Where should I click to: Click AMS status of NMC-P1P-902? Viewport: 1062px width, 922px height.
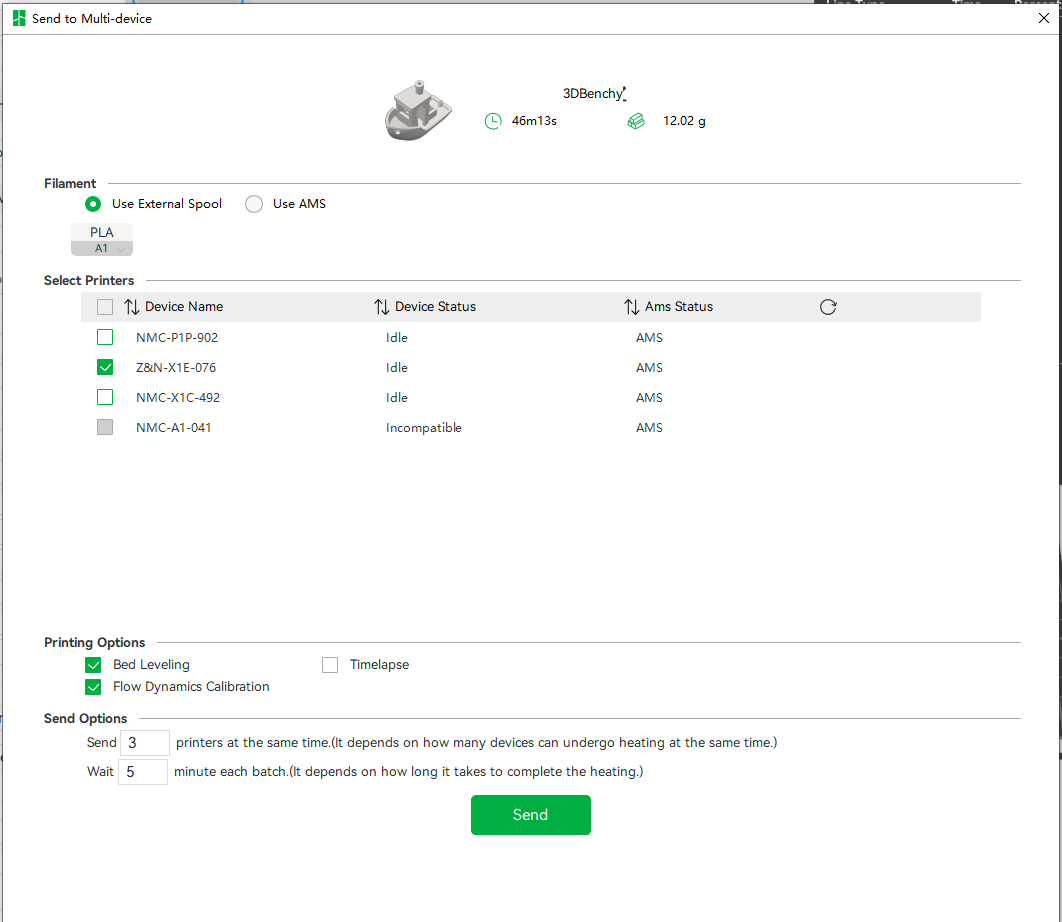pyautogui.click(x=649, y=337)
